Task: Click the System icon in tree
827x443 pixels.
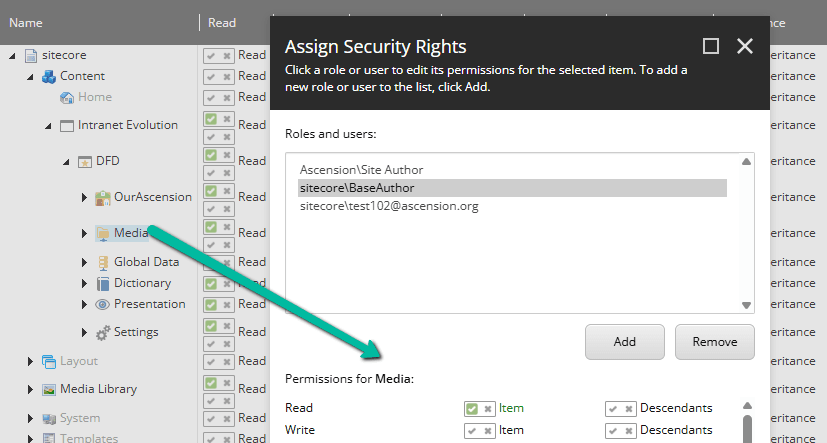Action: click(x=49, y=419)
